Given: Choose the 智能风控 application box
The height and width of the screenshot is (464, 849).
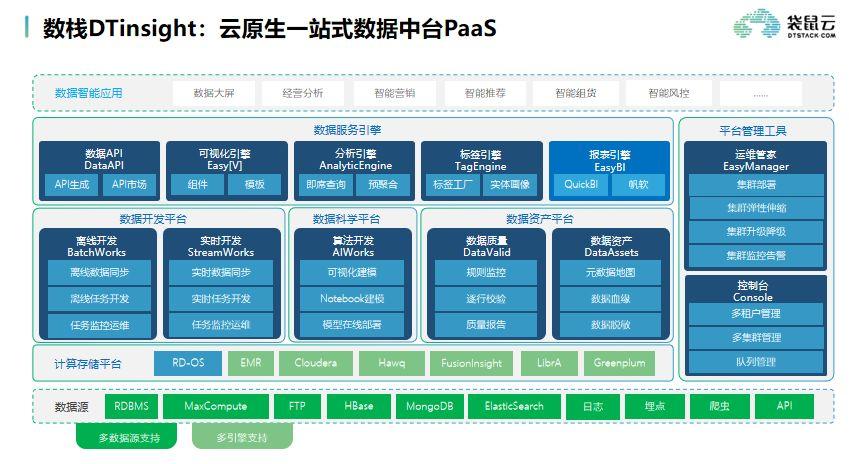Looking at the screenshot, I should pos(669,93).
